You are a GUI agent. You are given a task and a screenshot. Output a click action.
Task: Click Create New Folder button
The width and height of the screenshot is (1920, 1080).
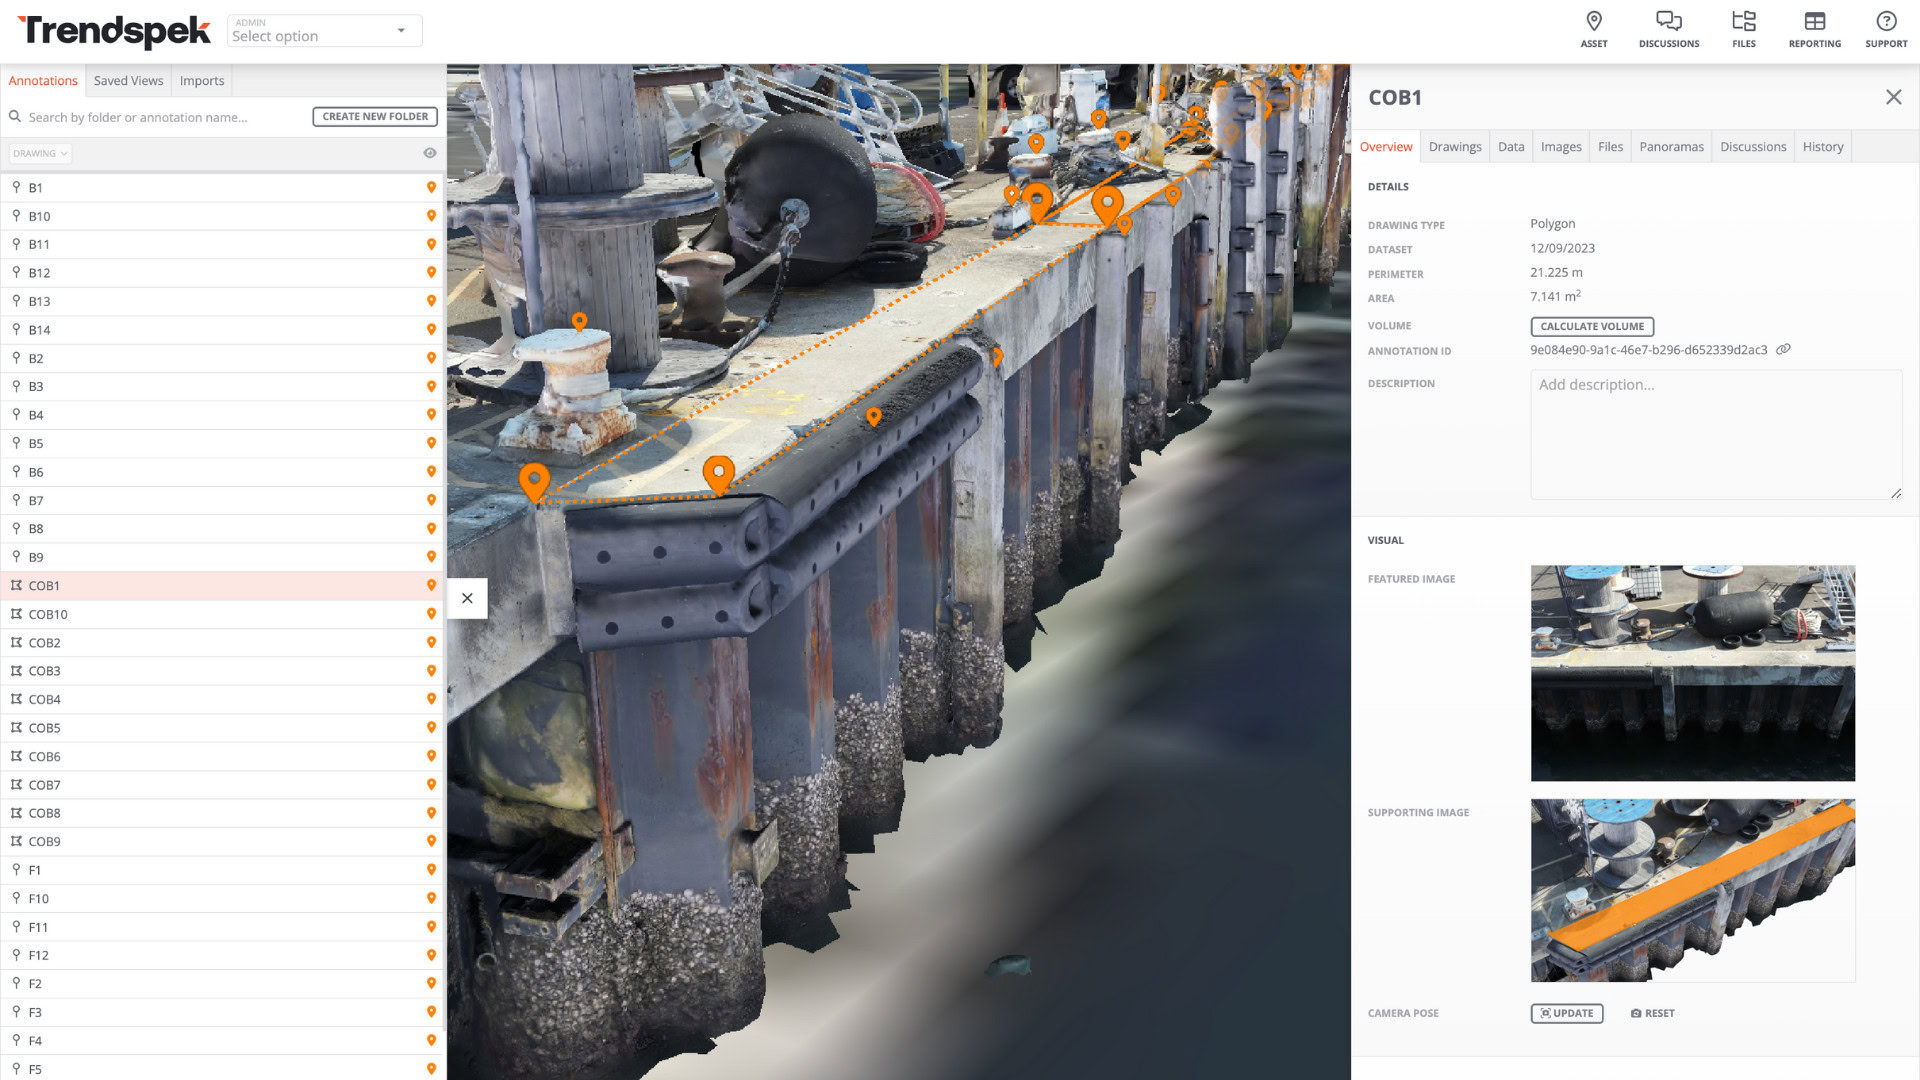tap(375, 117)
